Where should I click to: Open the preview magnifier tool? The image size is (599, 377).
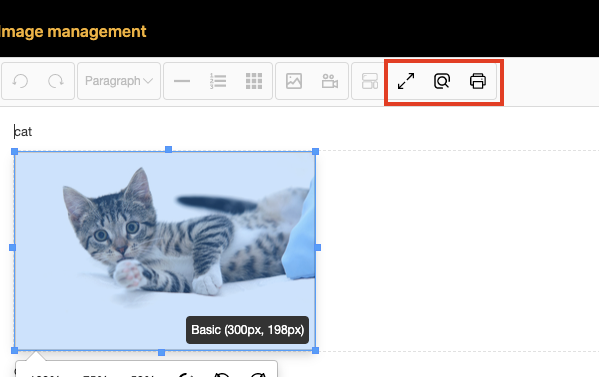tap(442, 81)
